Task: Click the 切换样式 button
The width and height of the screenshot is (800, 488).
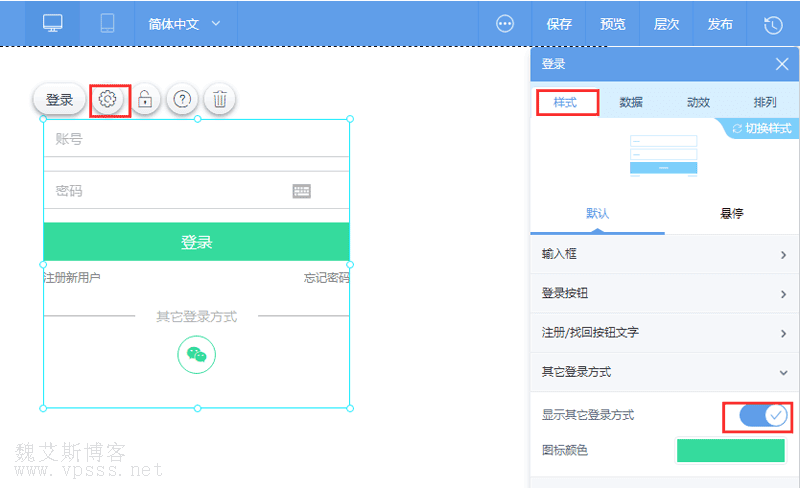Action: (x=762, y=128)
